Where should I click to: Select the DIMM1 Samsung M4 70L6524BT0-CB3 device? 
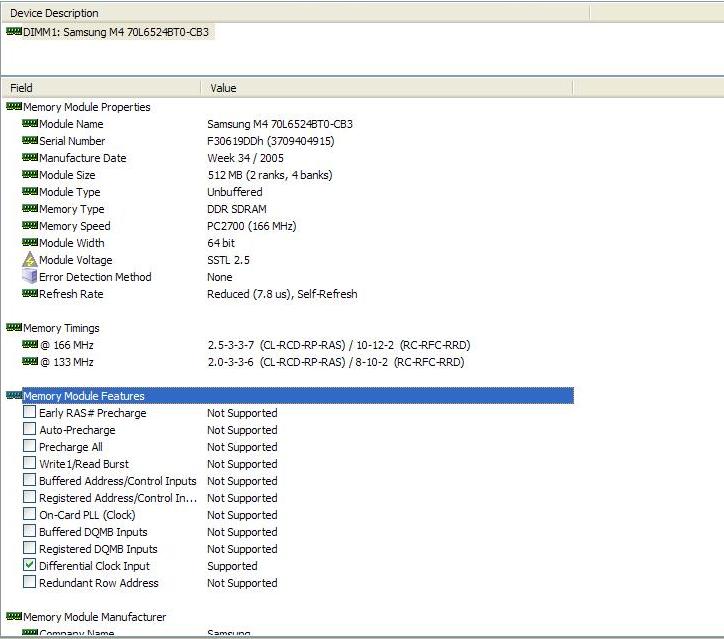tap(115, 32)
